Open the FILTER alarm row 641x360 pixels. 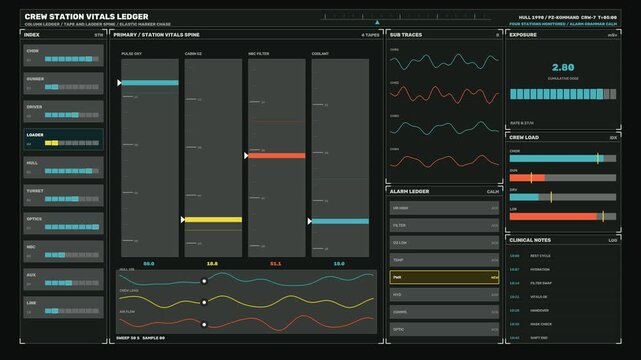(444, 225)
